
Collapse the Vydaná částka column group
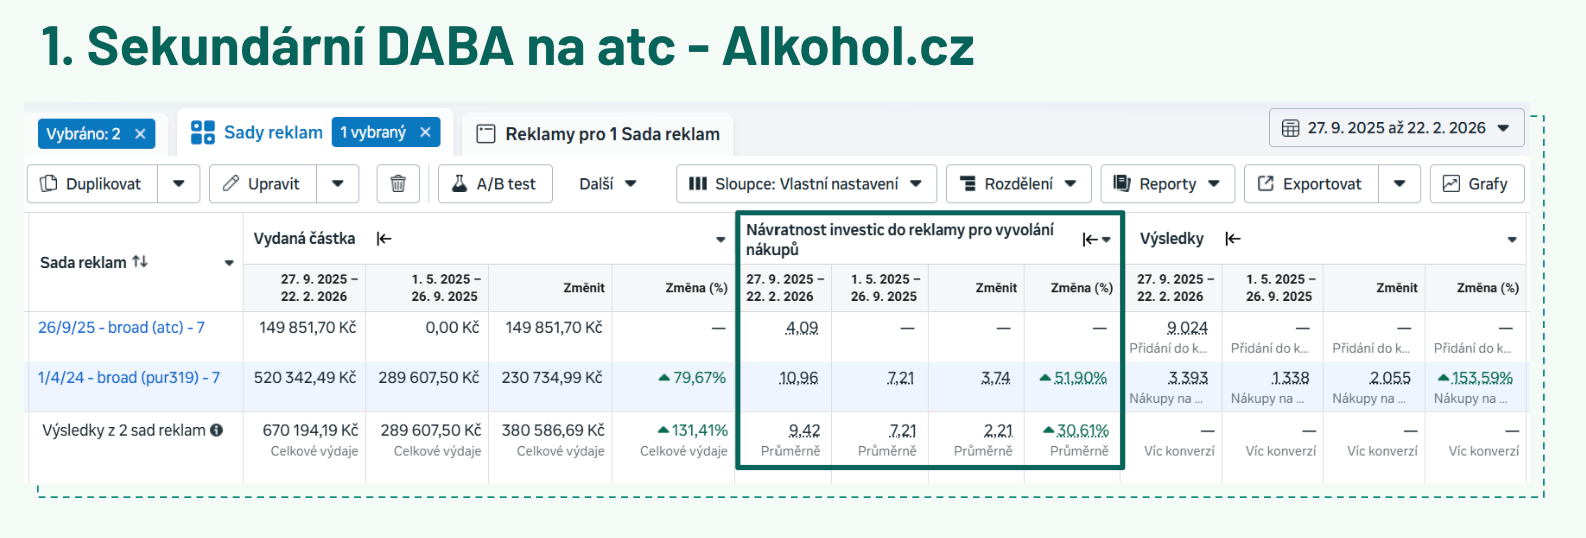click(384, 239)
